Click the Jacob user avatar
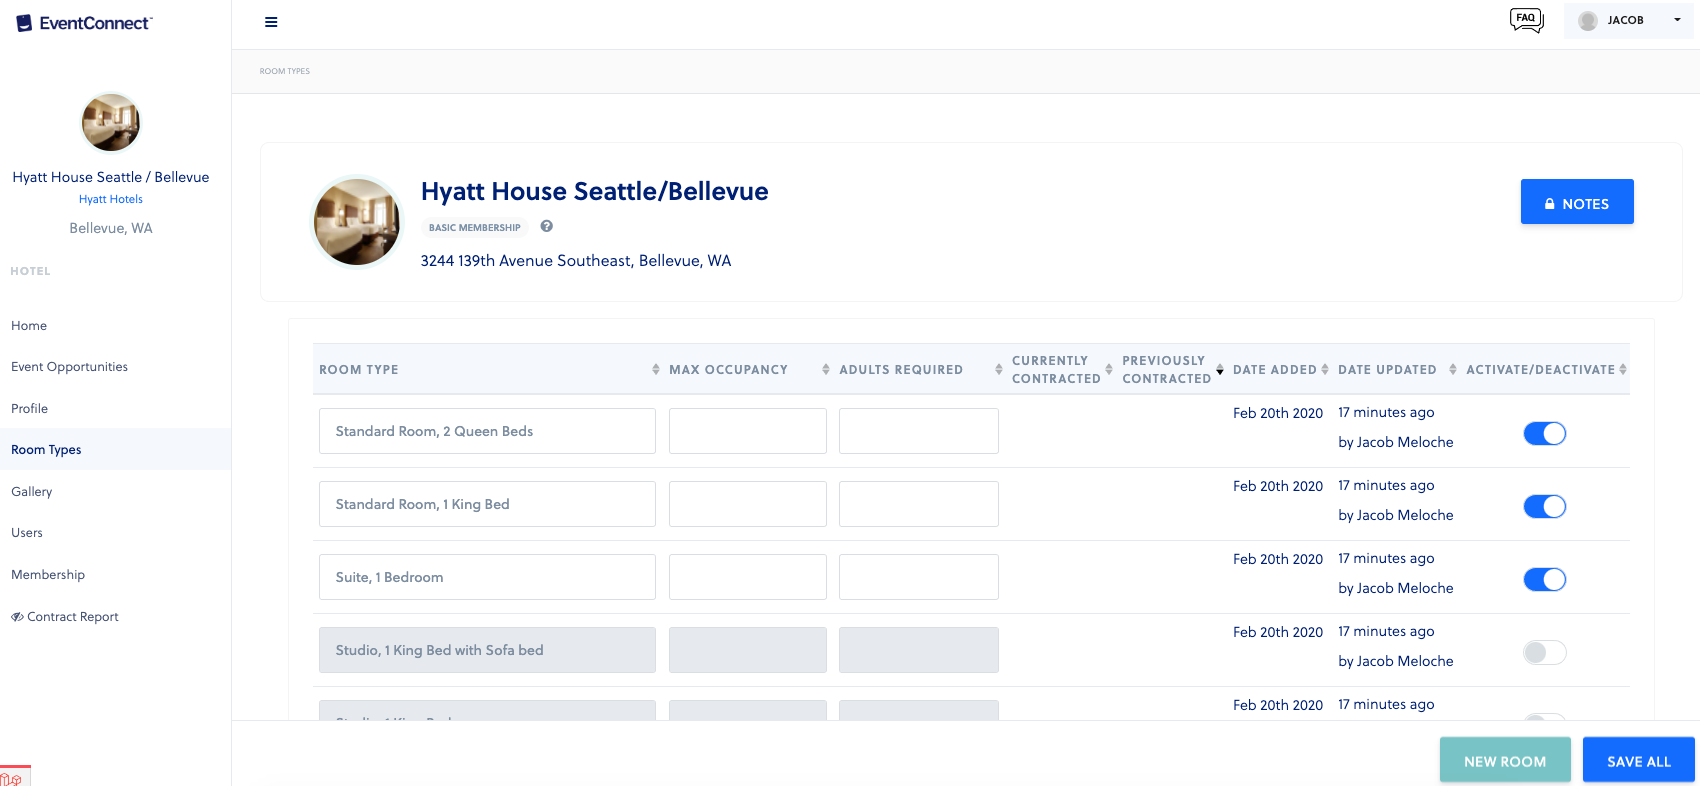 point(1588,20)
